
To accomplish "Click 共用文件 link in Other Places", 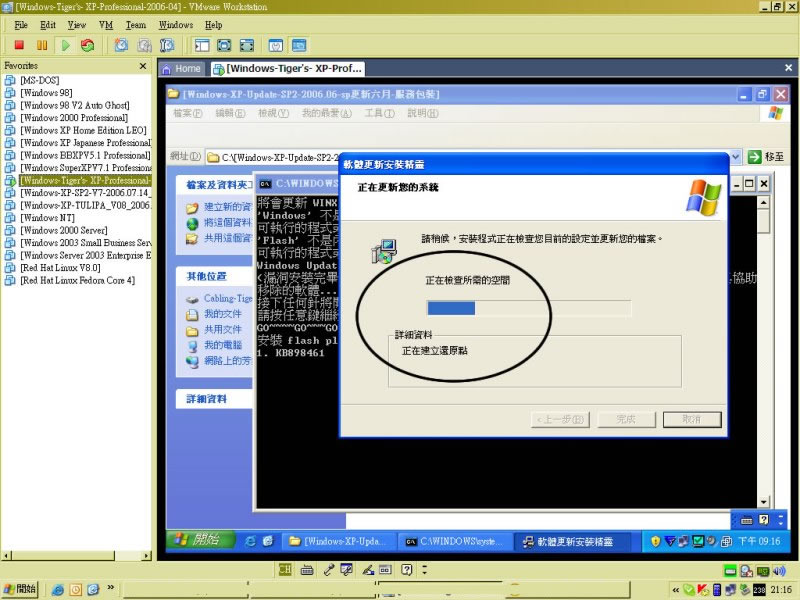I will pos(222,330).
